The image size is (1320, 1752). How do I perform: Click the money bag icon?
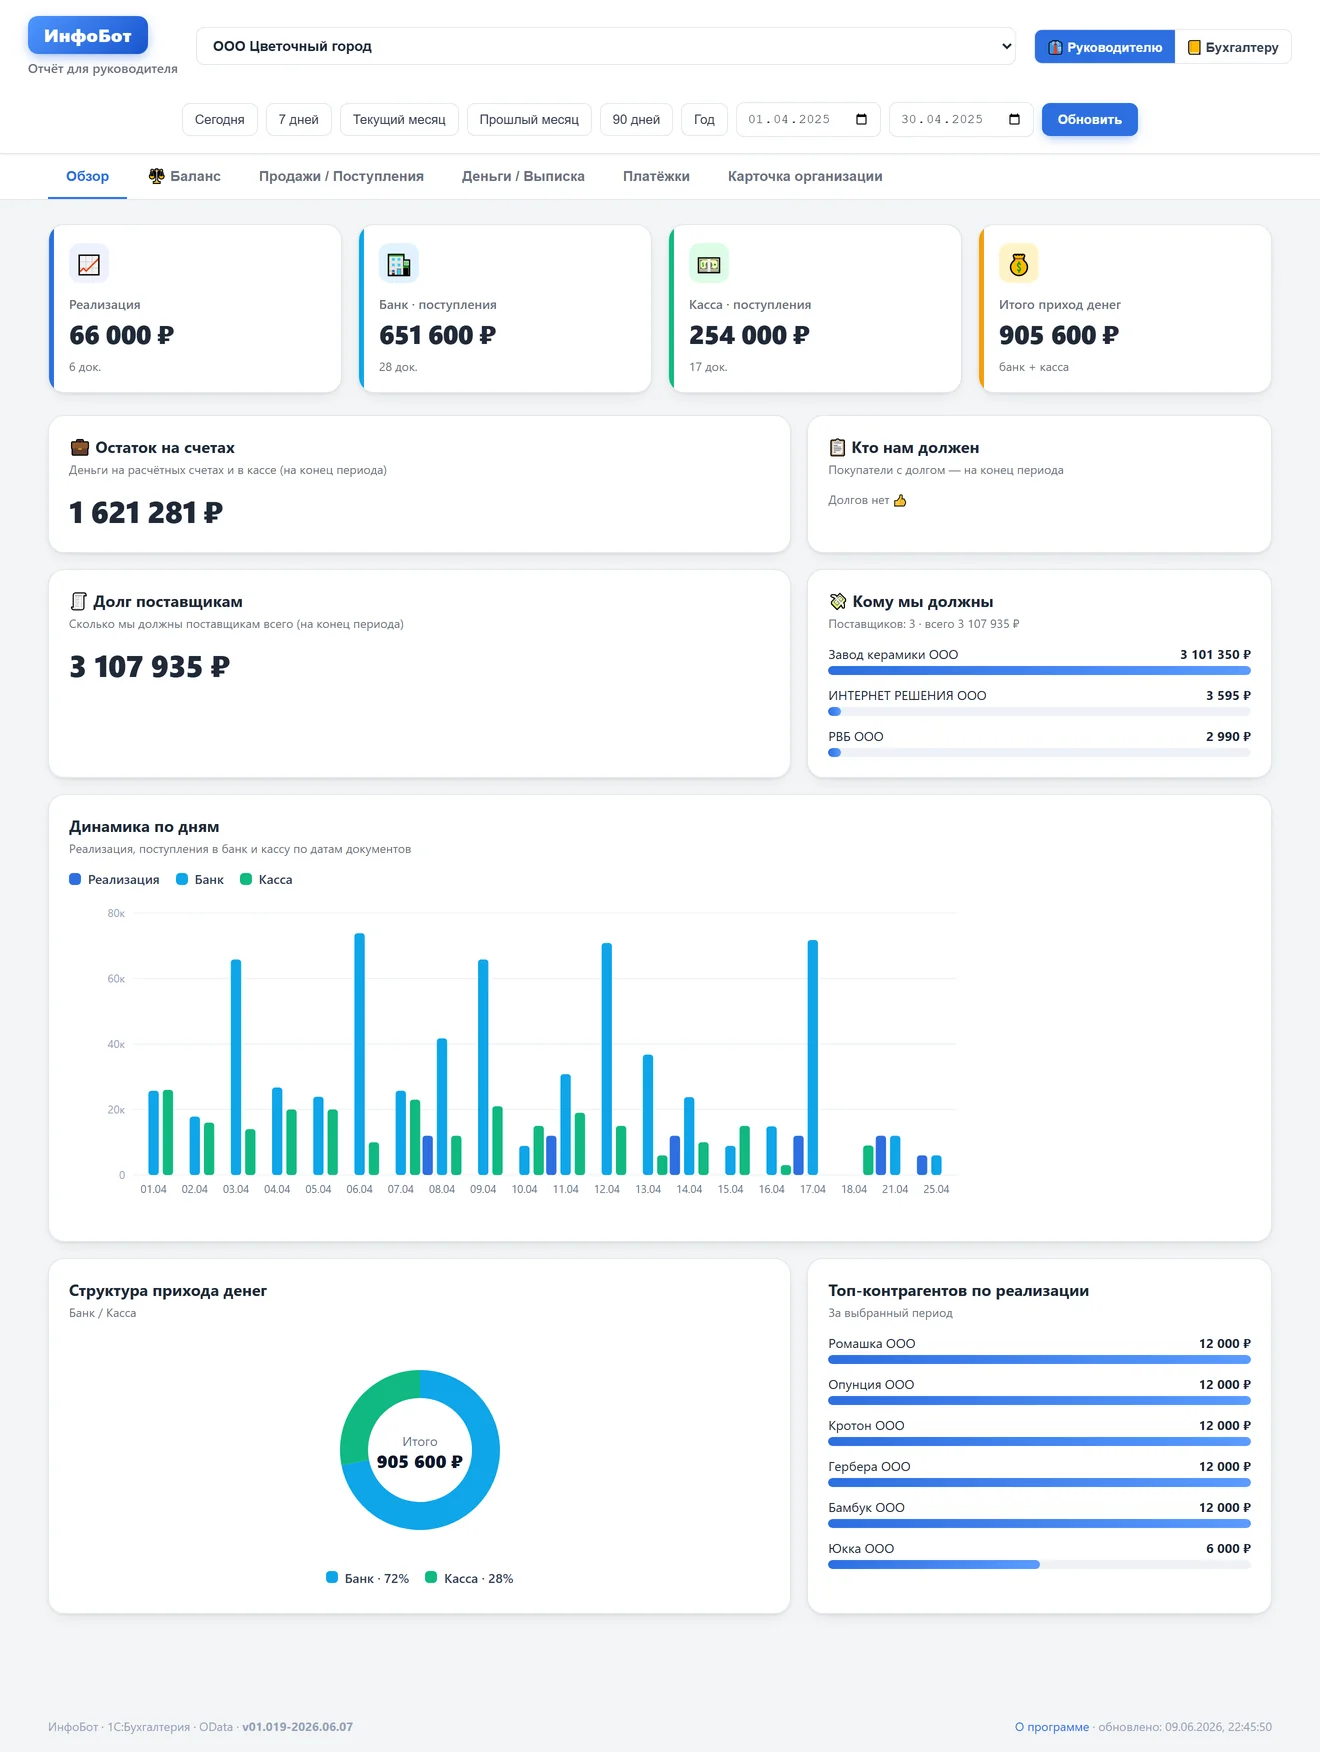(x=1019, y=264)
